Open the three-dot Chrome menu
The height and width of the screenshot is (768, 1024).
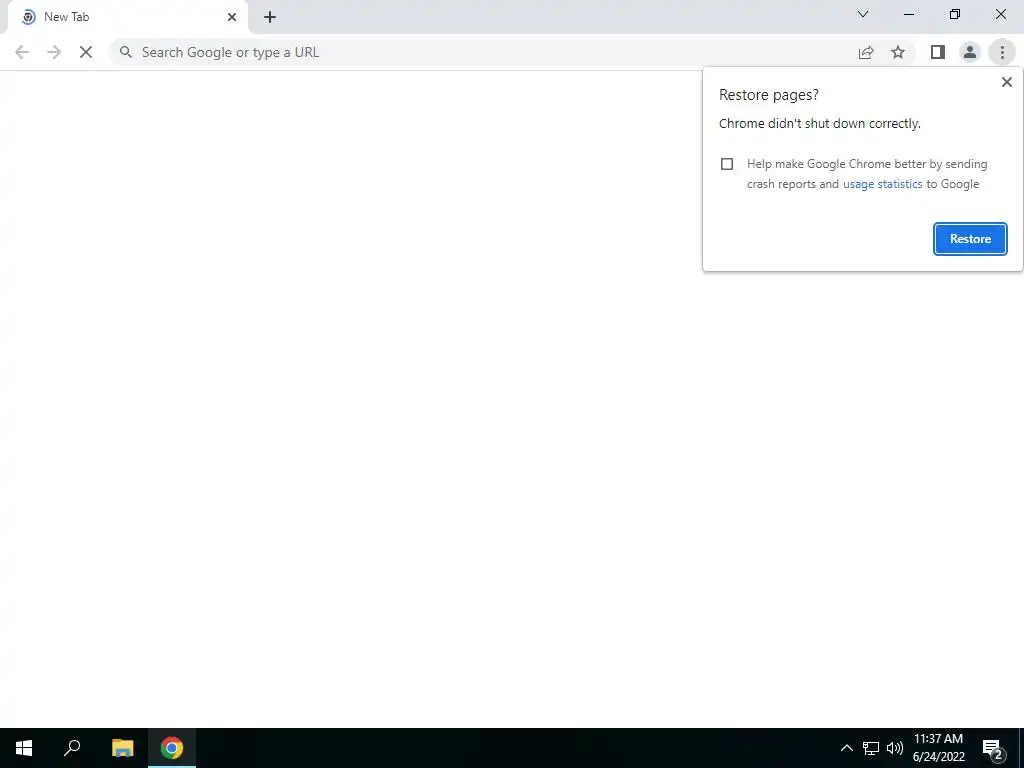[1002, 52]
